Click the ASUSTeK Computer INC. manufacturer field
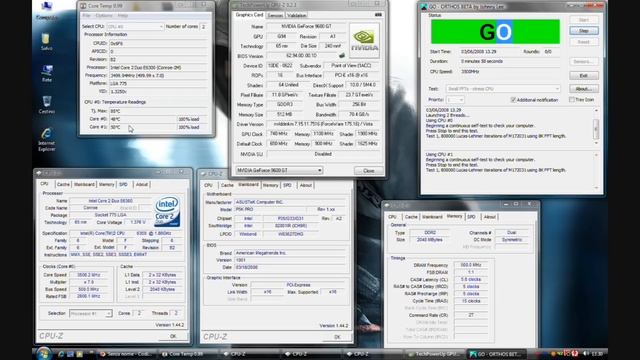Image resolution: width=640 pixels, height=360 pixels. coord(290,202)
